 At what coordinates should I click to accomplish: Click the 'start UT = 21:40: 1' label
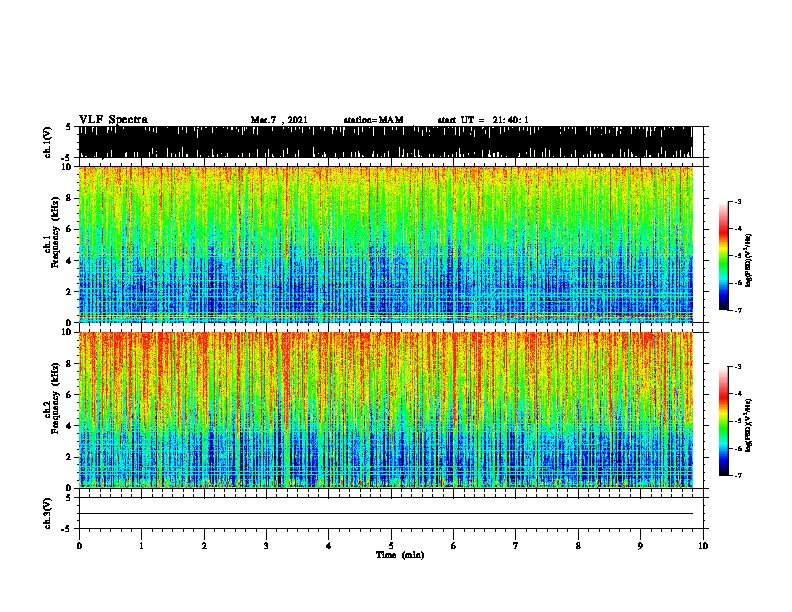pyautogui.click(x=483, y=120)
